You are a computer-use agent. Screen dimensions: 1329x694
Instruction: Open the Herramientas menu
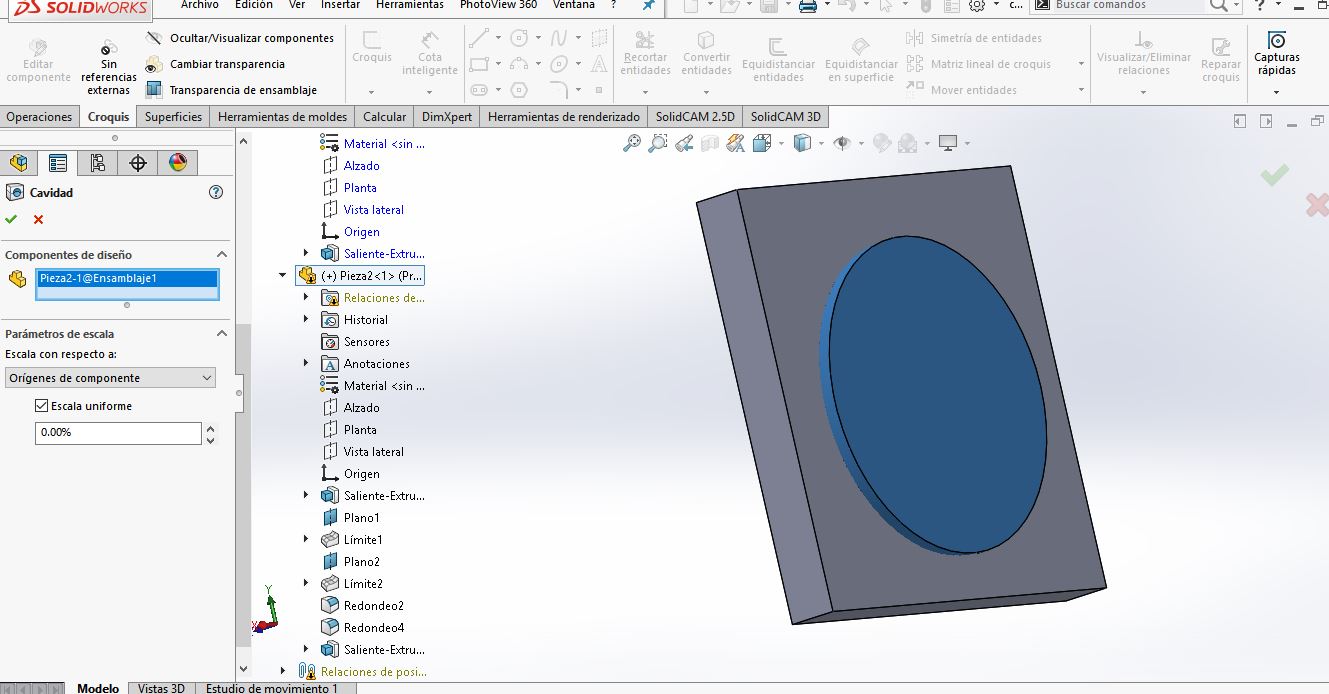[409, 5]
